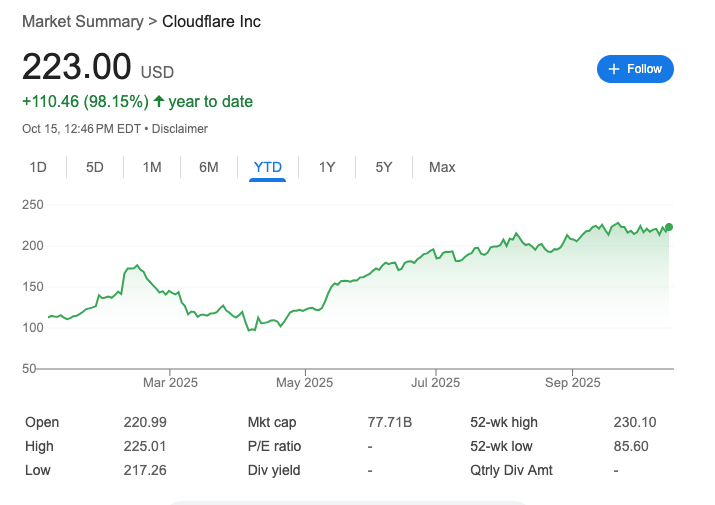Click the P/E ratio label
Viewport: 715px width, 505px height.
(x=274, y=447)
